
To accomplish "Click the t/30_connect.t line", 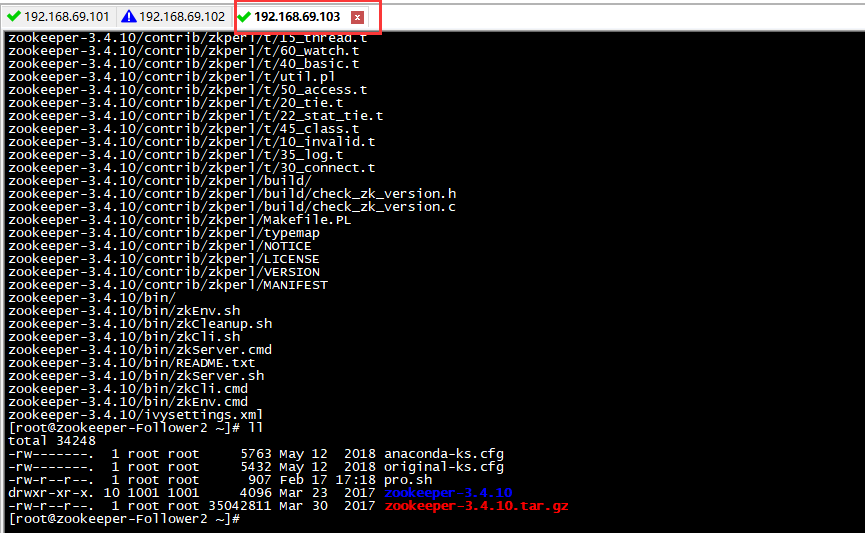I will (x=192, y=168).
